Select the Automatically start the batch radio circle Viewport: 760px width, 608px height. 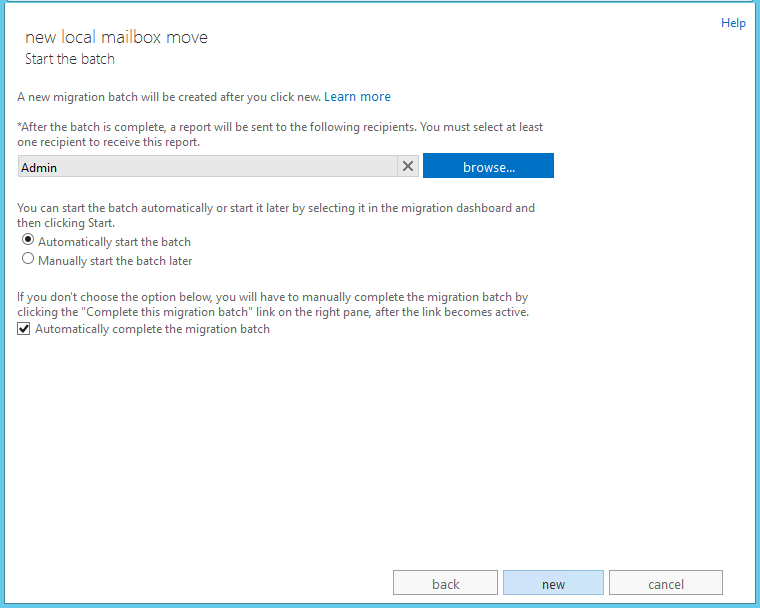point(28,240)
